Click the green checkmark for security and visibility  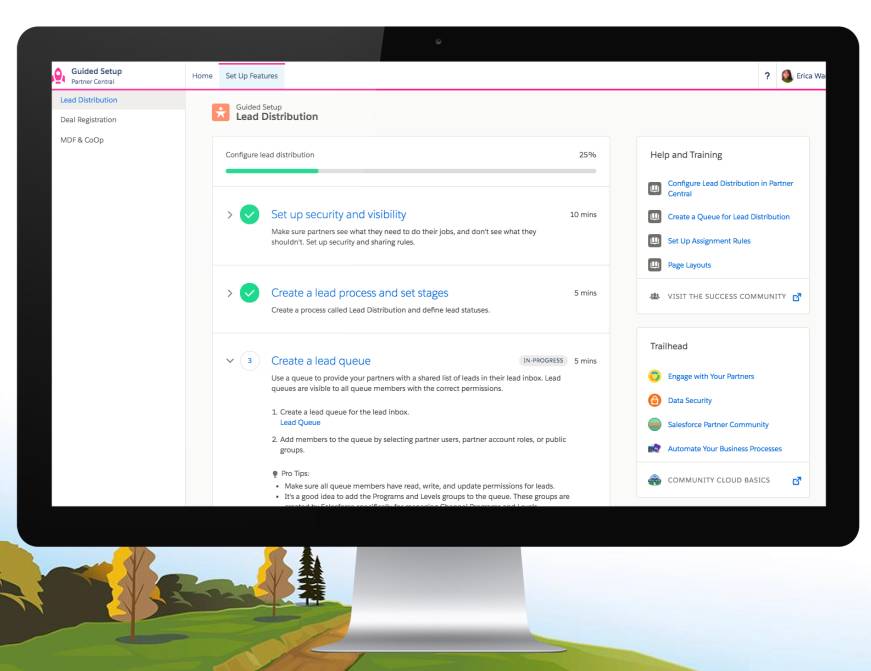(249, 214)
